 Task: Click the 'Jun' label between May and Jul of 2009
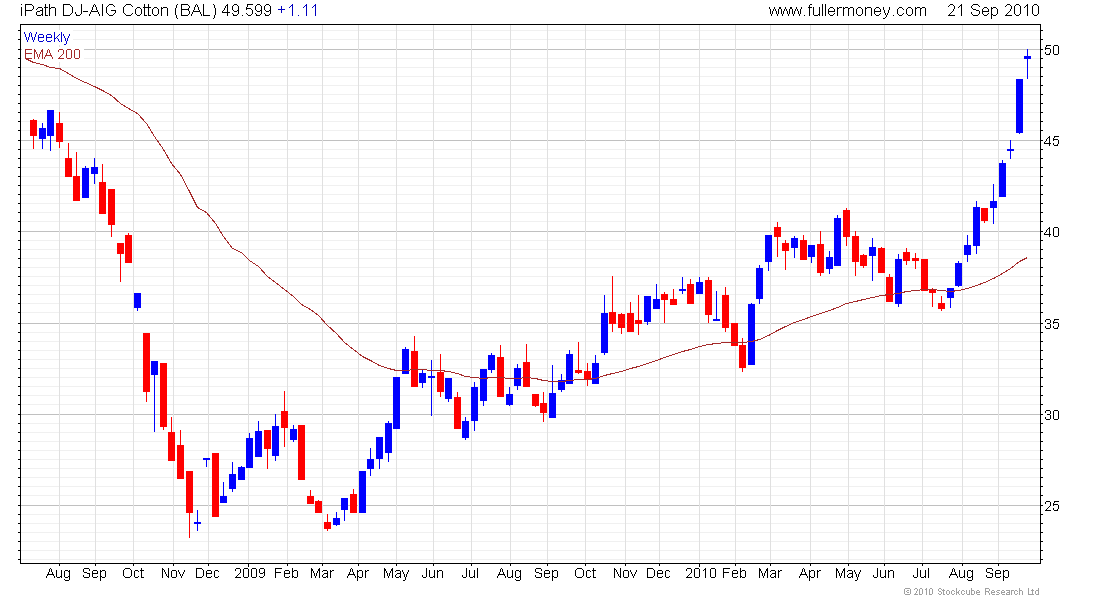tap(432, 573)
